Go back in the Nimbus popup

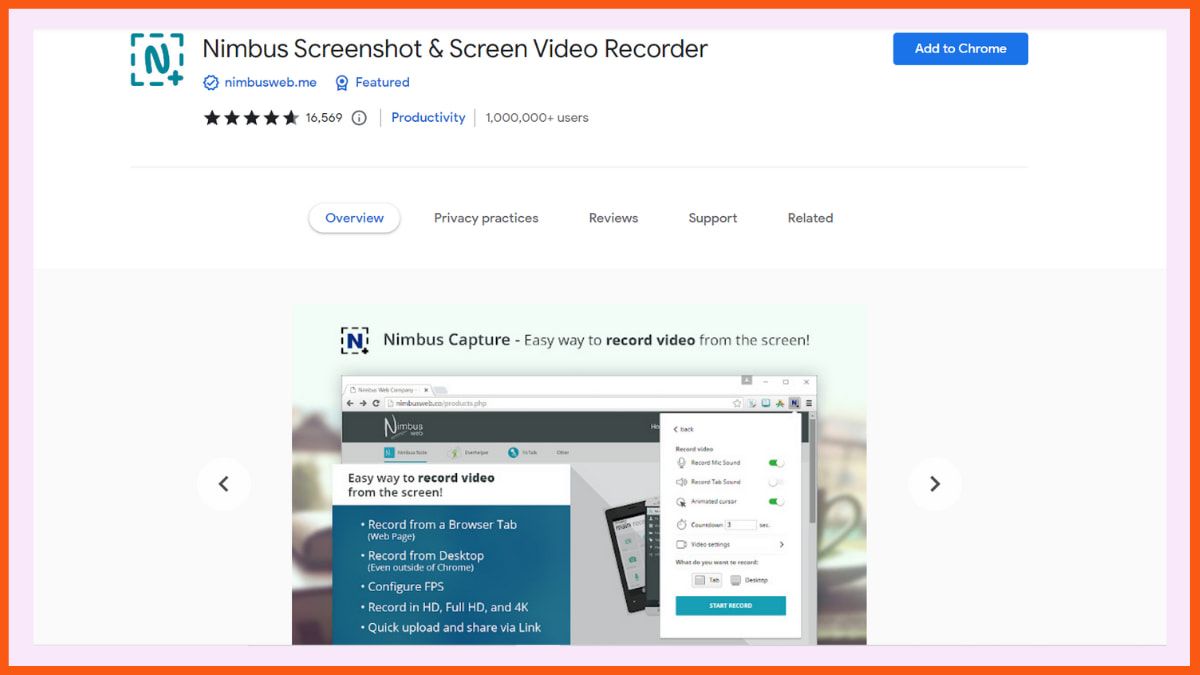click(684, 429)
